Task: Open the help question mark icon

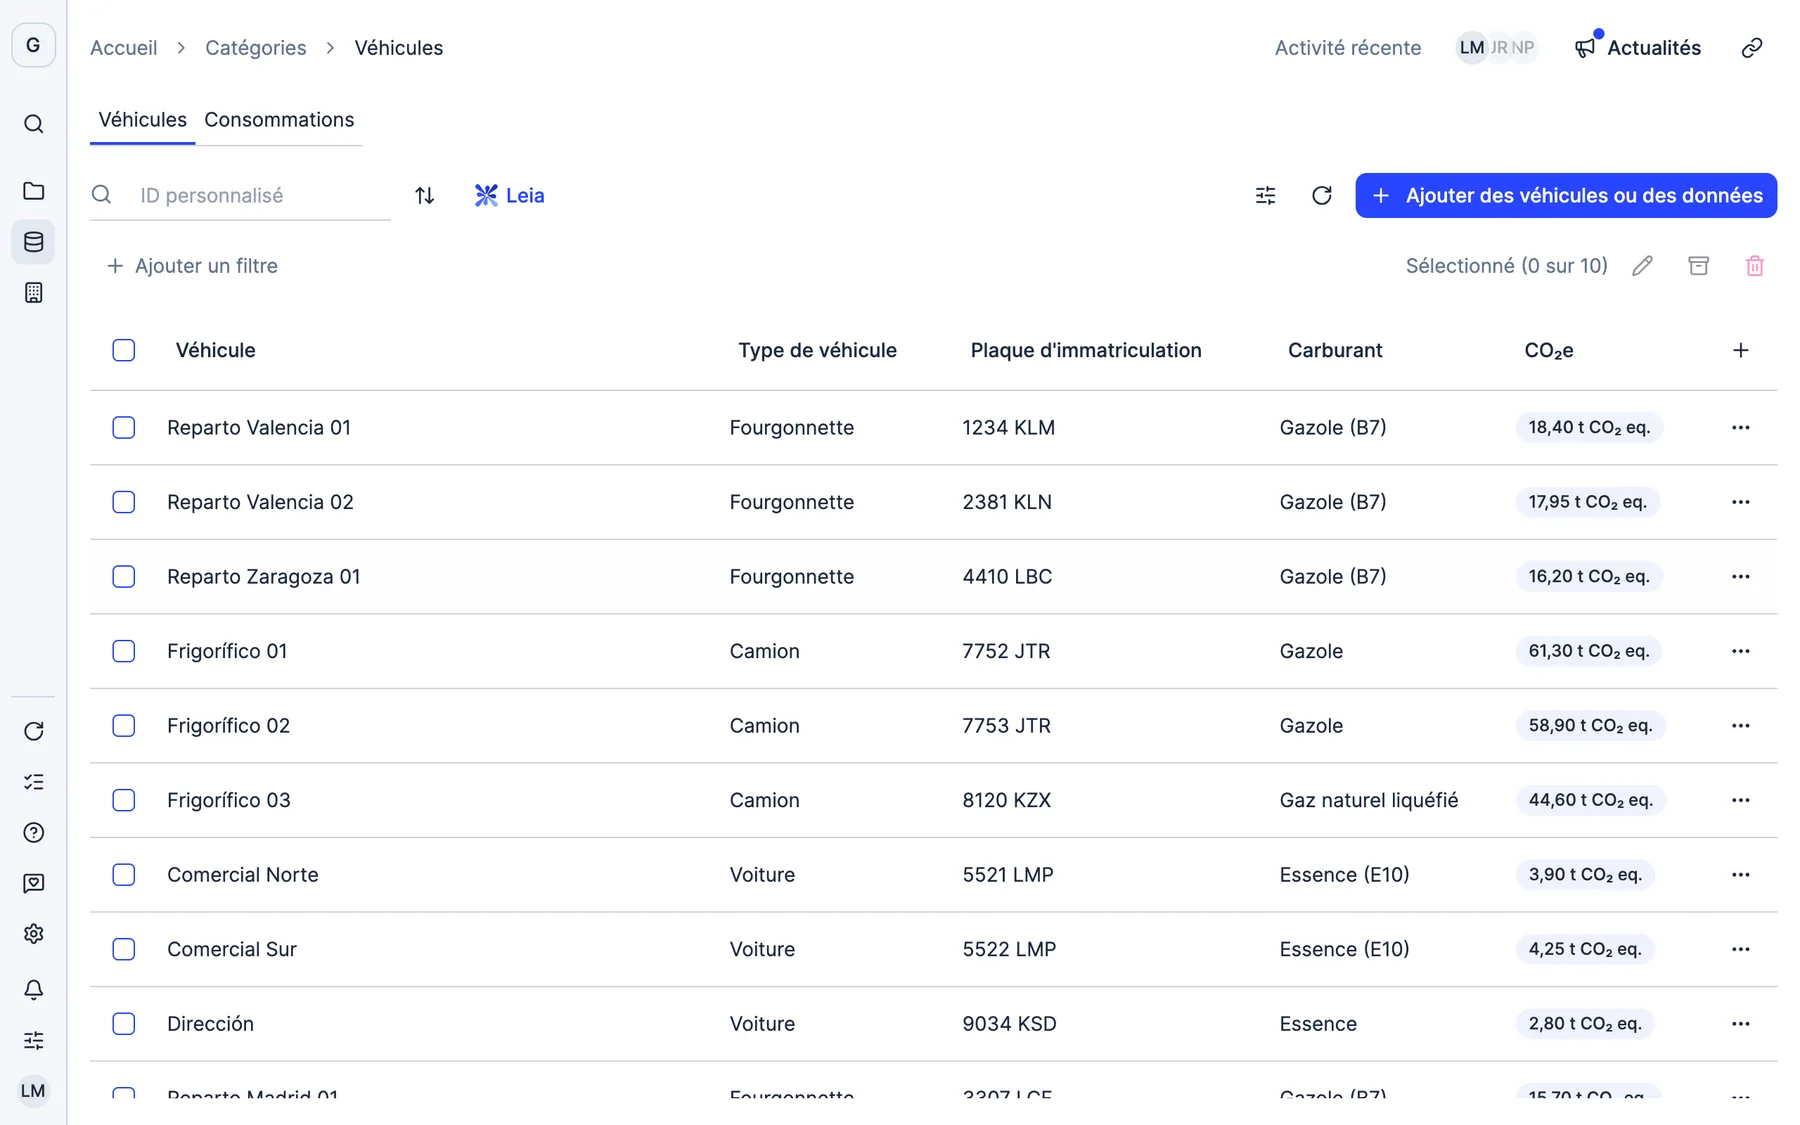Action: pos(33,832)
